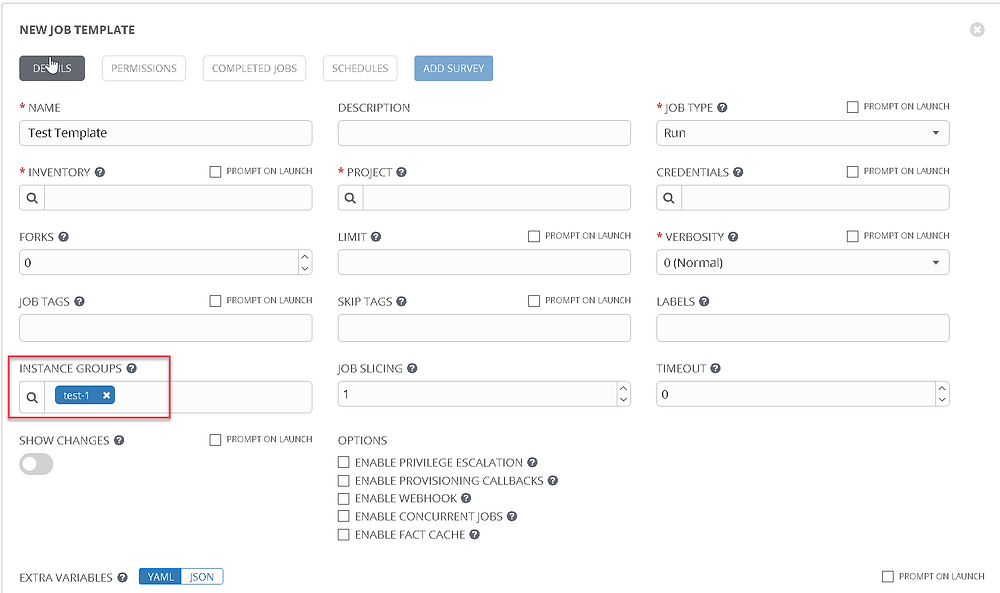1000x593 pixels.
Task: Select JSON format for Extra Variables
Action: click(202, 576)
